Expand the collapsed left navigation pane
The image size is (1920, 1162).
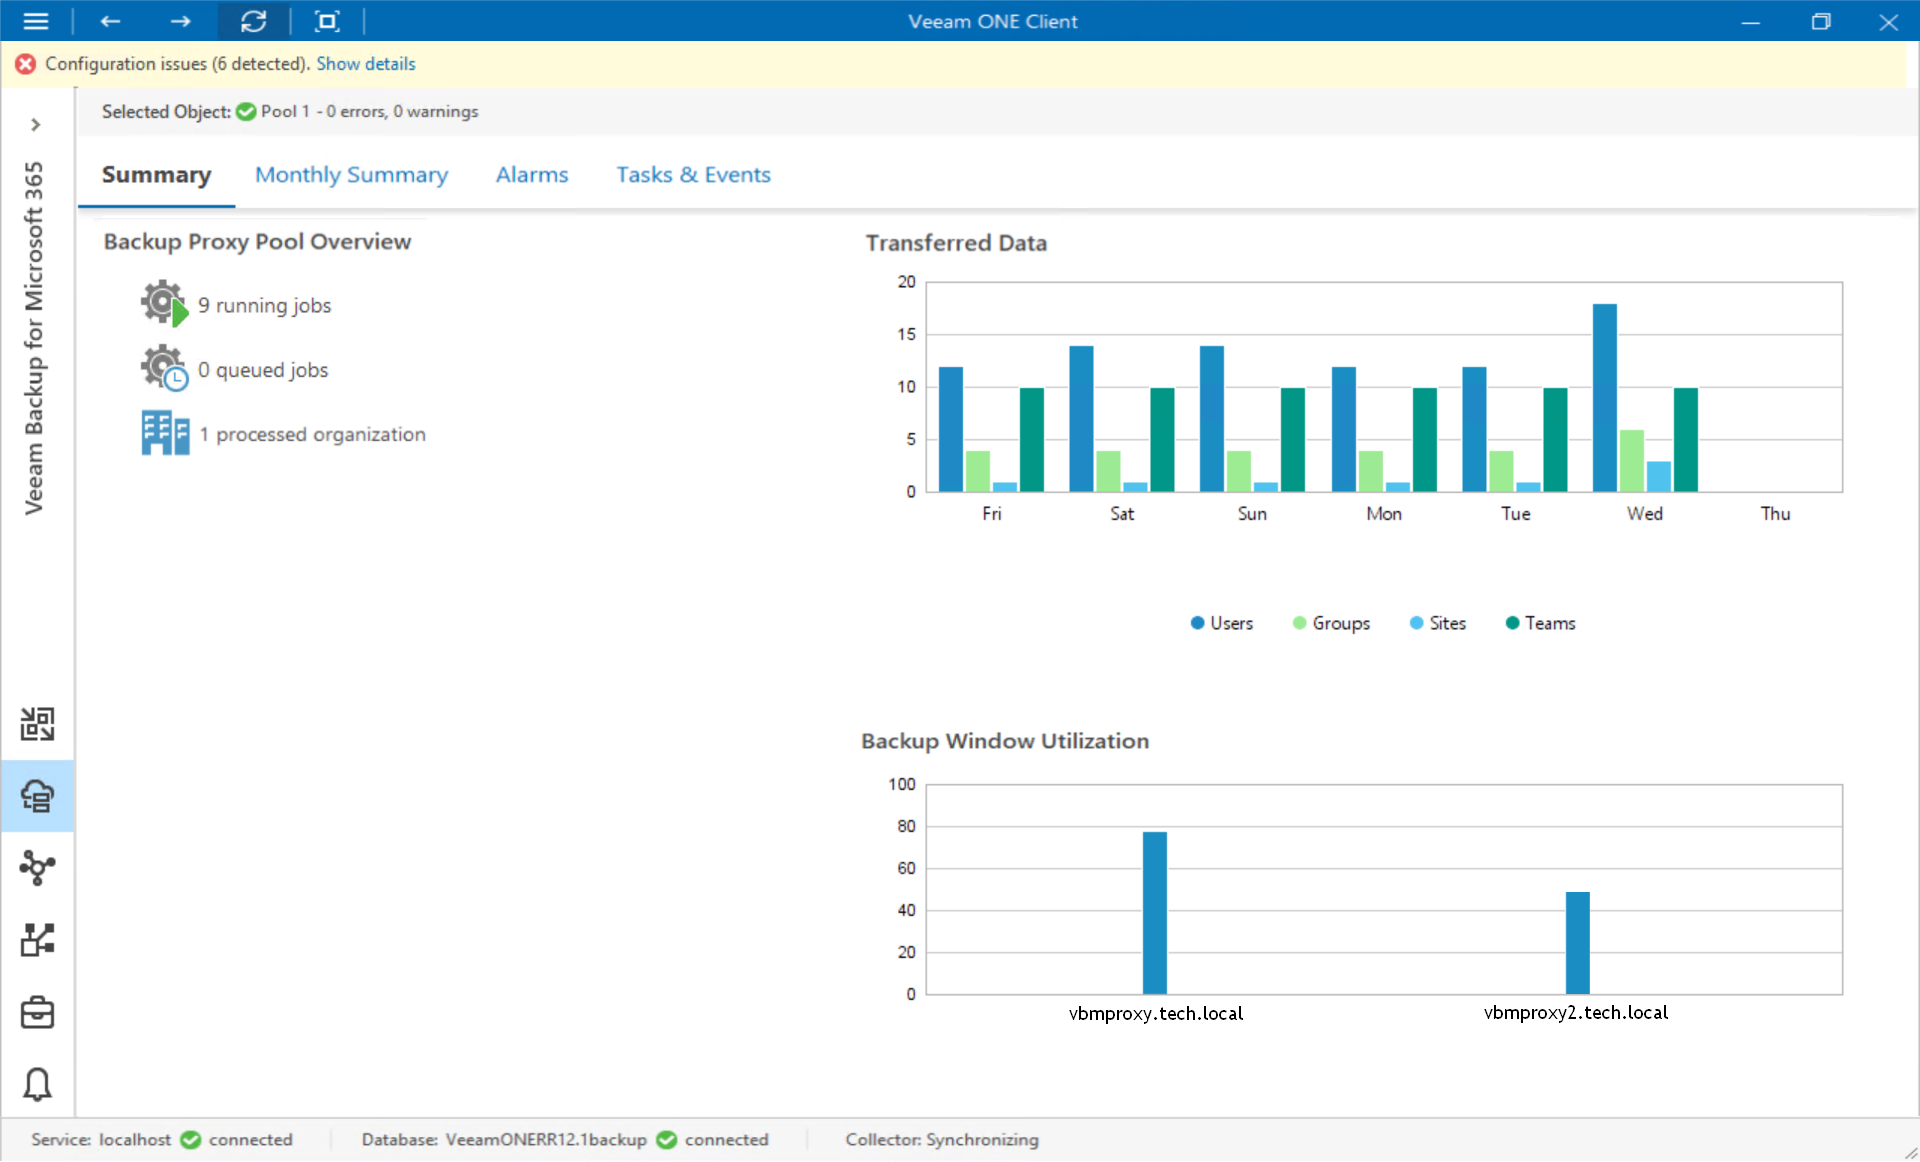click(x=36, y=125)
